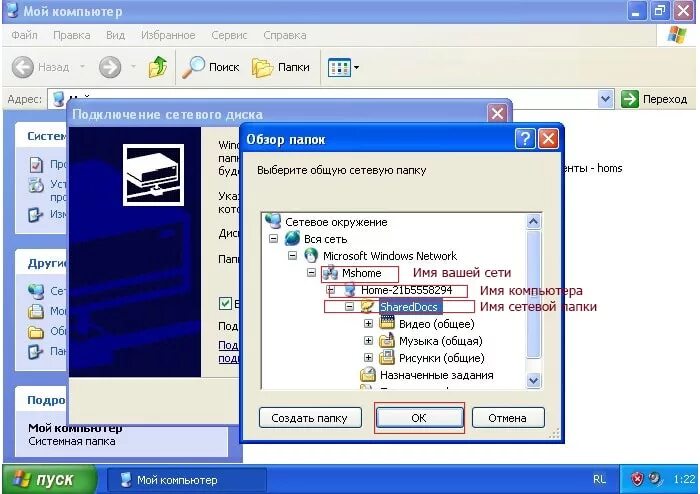Select the Рисунки (общие) folder icon
700x494 pixels.
(x=387, y=357)
